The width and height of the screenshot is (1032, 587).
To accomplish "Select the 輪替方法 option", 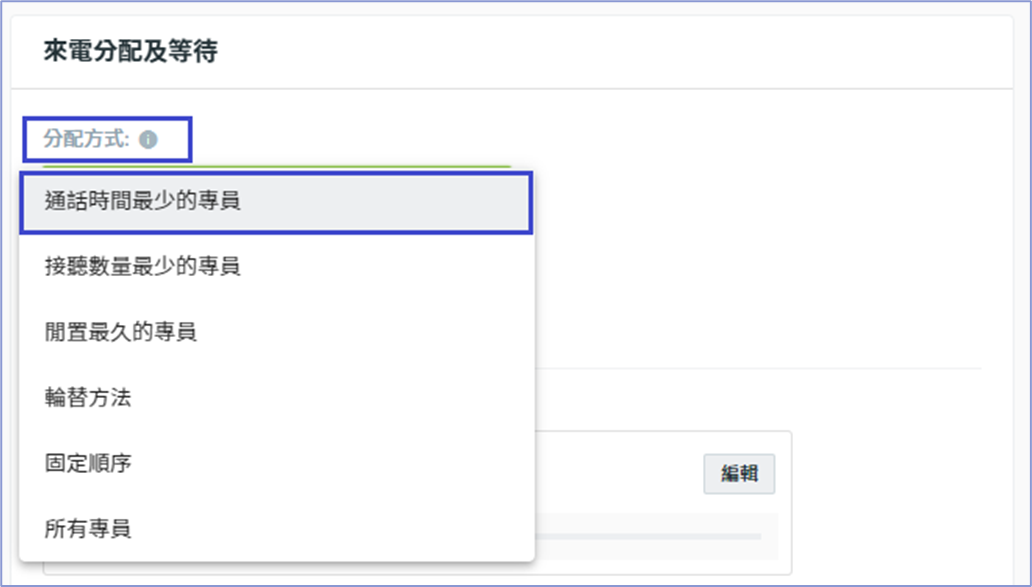I will [276, 397].
